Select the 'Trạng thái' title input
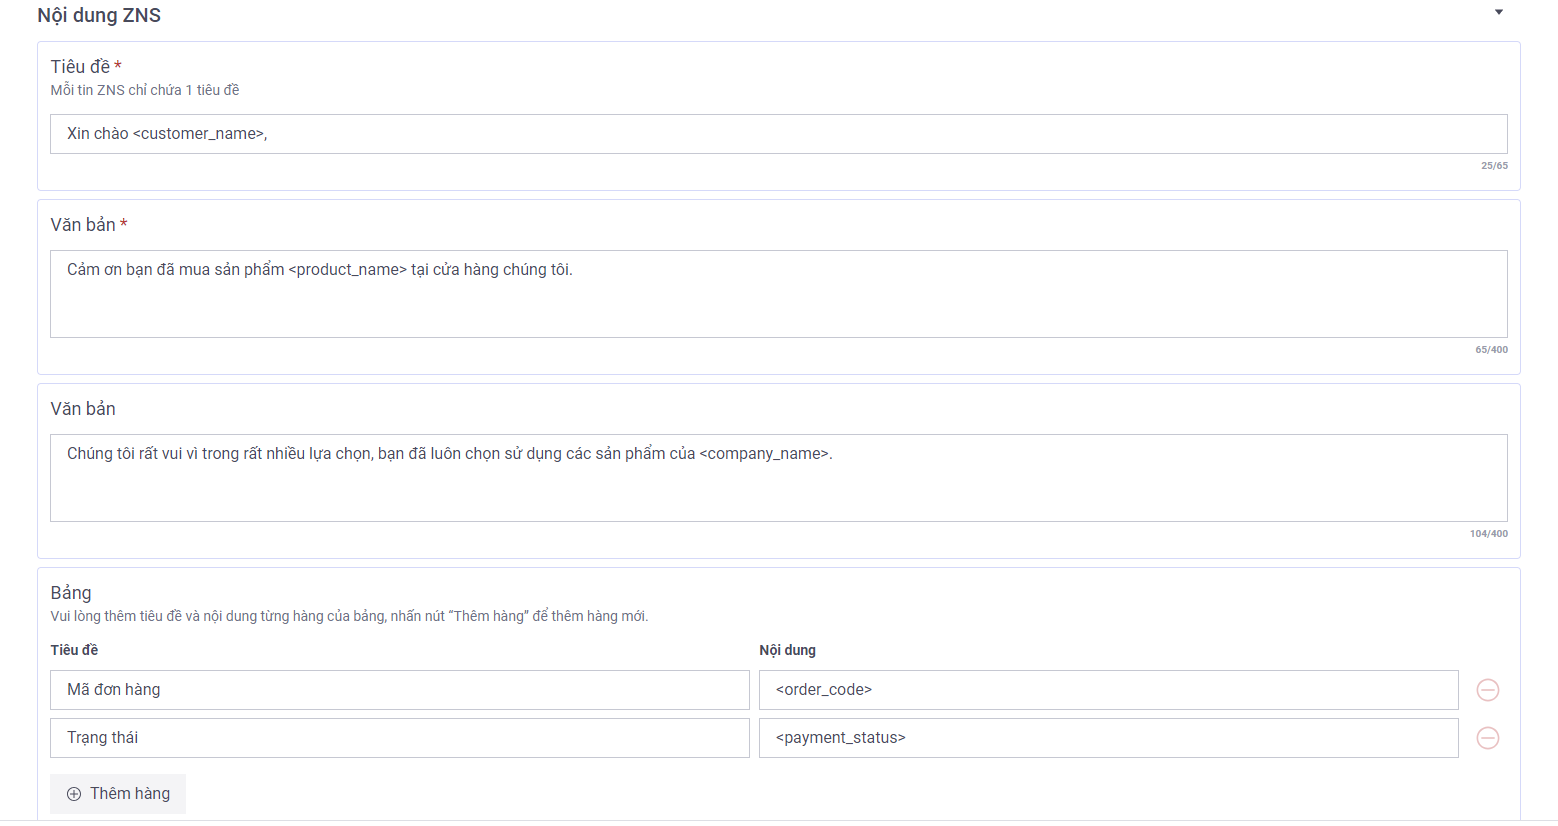 (x=400, y=738)
